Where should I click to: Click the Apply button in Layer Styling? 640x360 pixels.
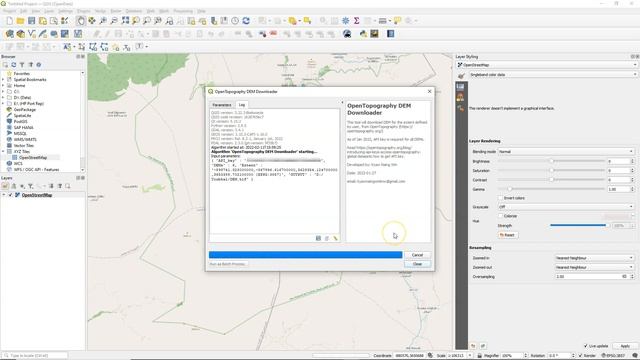(624, 346)
